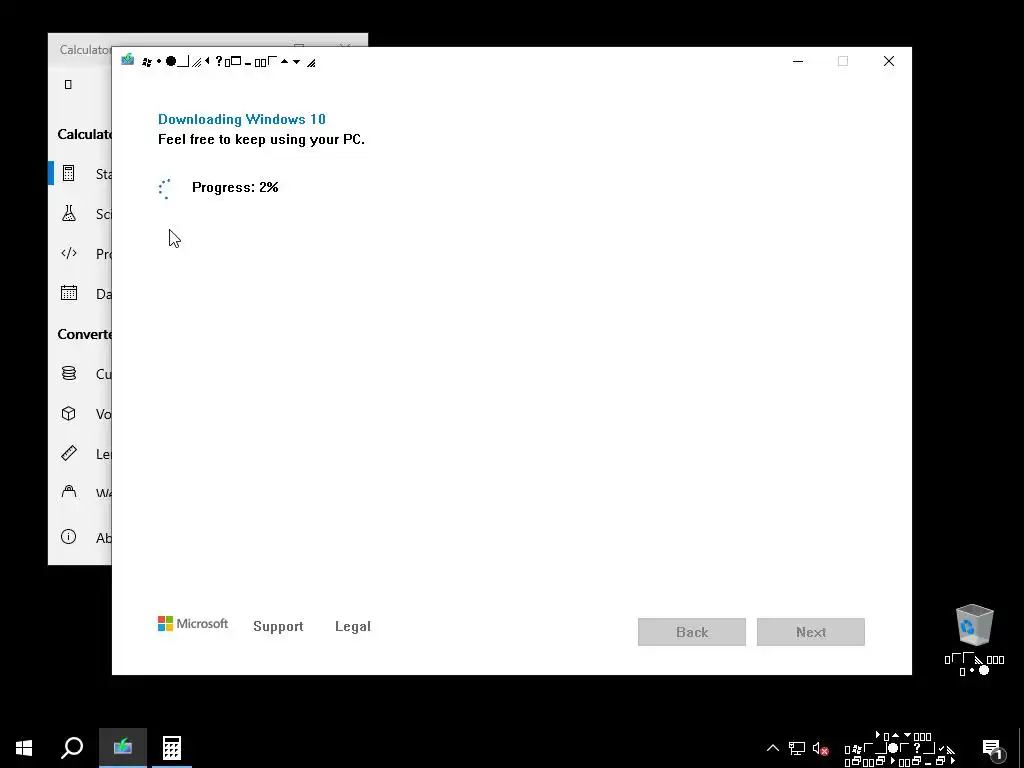The width and height of the screenshot is (1024, 768).
Task: Click the Back button
Action: 692,632
